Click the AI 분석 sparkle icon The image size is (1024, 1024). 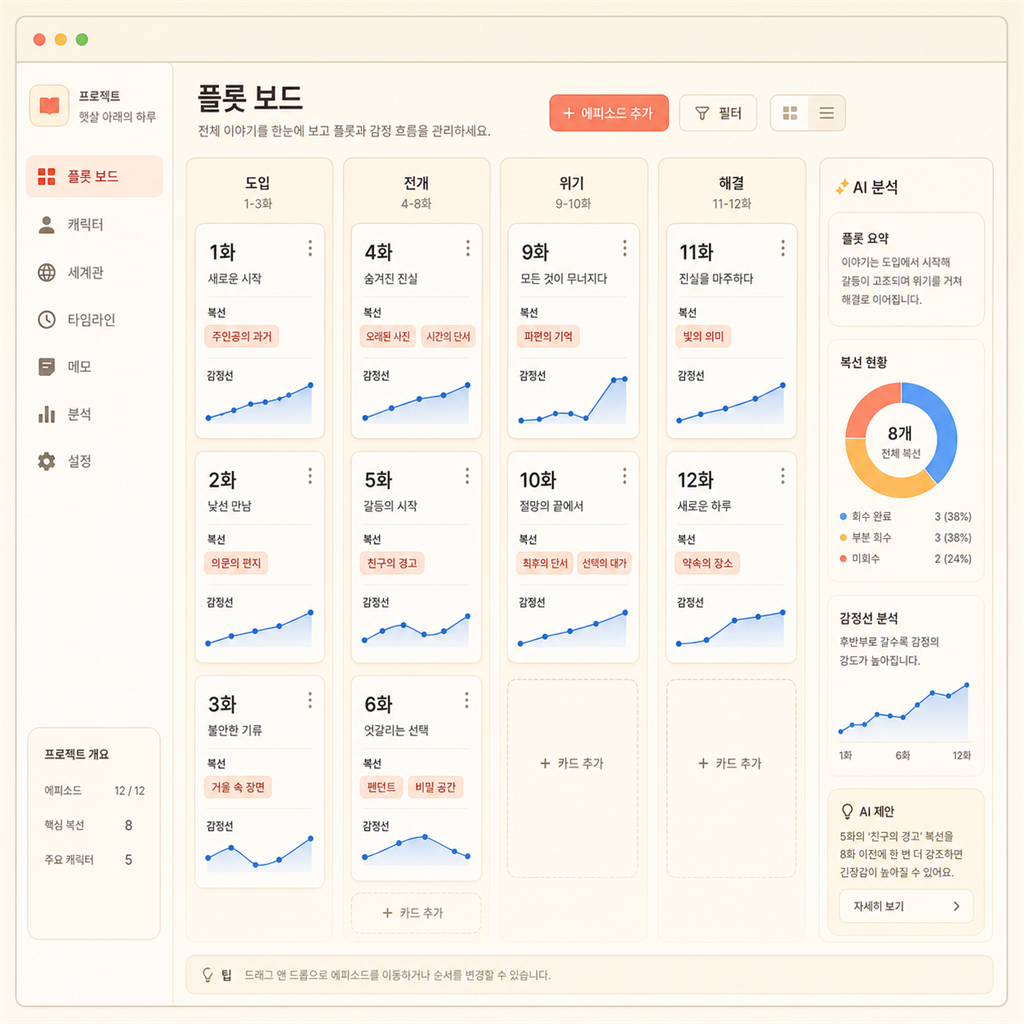pos(842,187)
